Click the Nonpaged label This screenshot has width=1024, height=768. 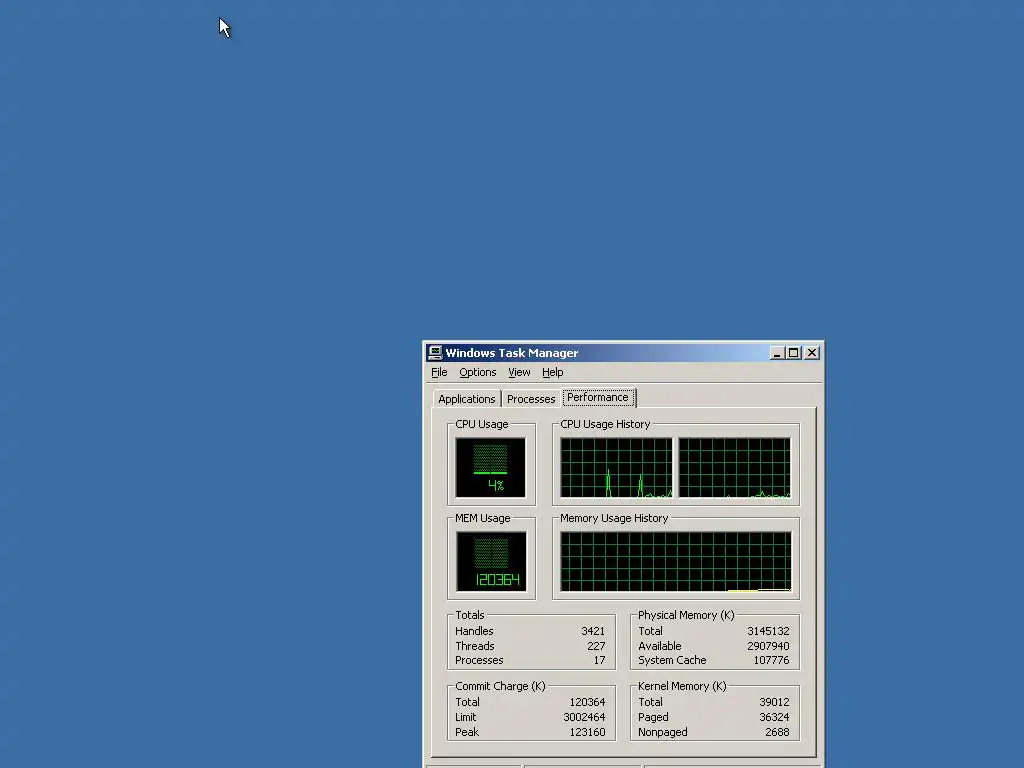click(662, 732)
